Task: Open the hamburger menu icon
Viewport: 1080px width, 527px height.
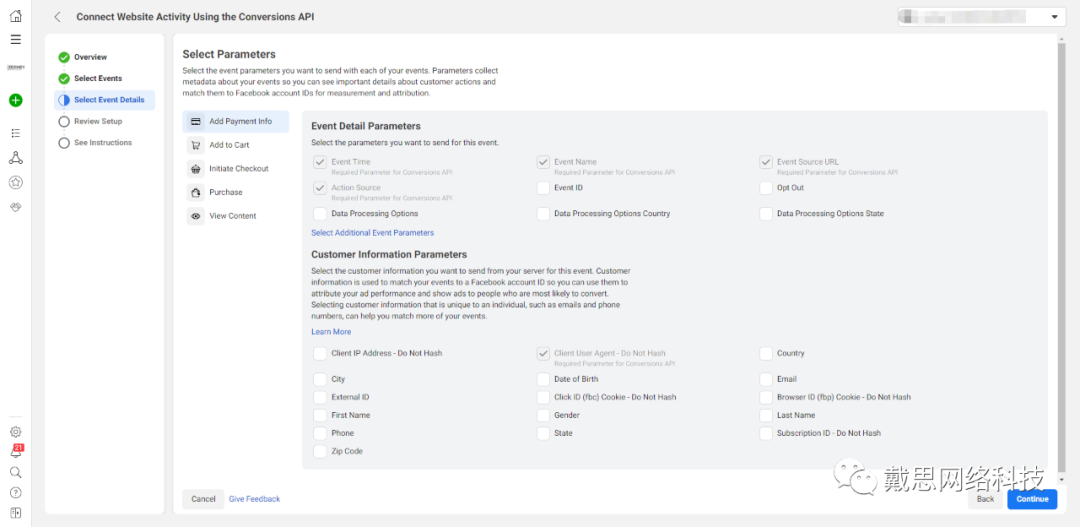Action: click(x=15, y=39)
